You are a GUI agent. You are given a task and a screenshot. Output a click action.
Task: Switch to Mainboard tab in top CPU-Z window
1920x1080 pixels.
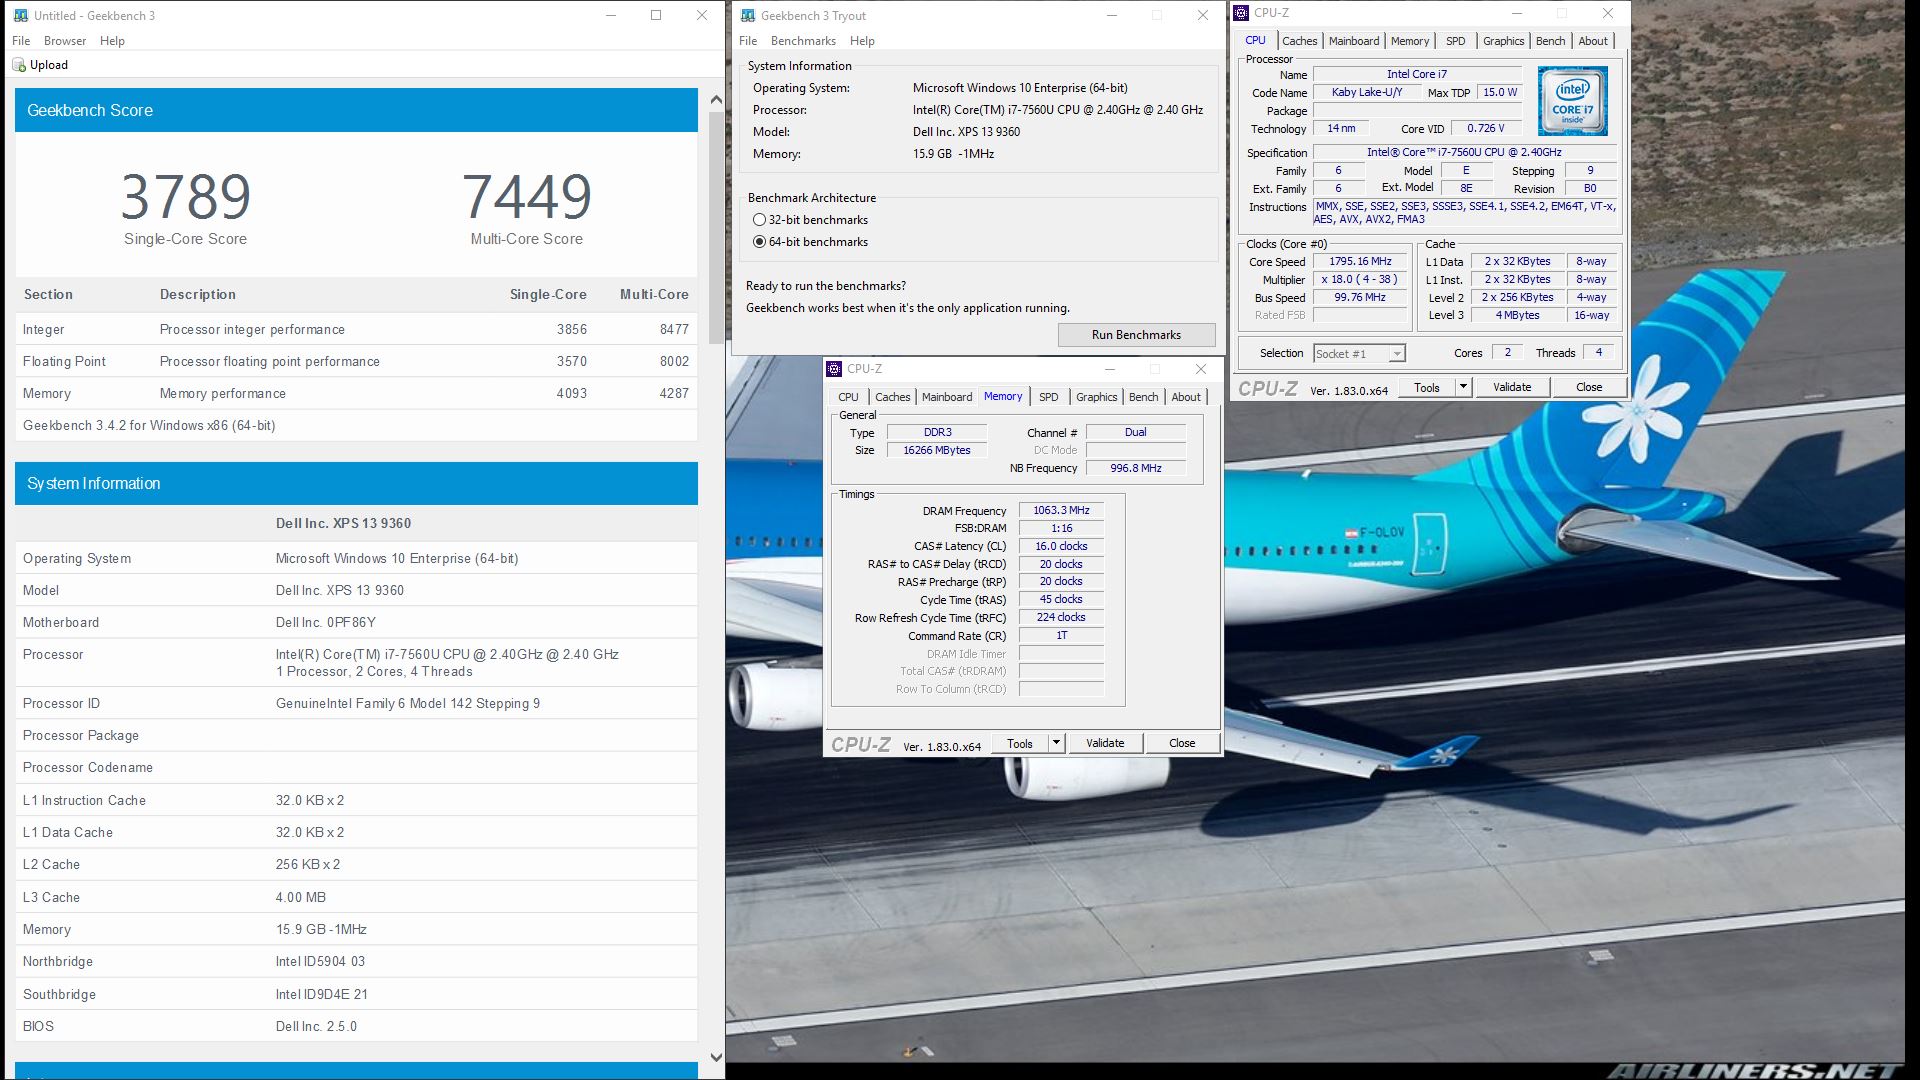click(1353, 41)
